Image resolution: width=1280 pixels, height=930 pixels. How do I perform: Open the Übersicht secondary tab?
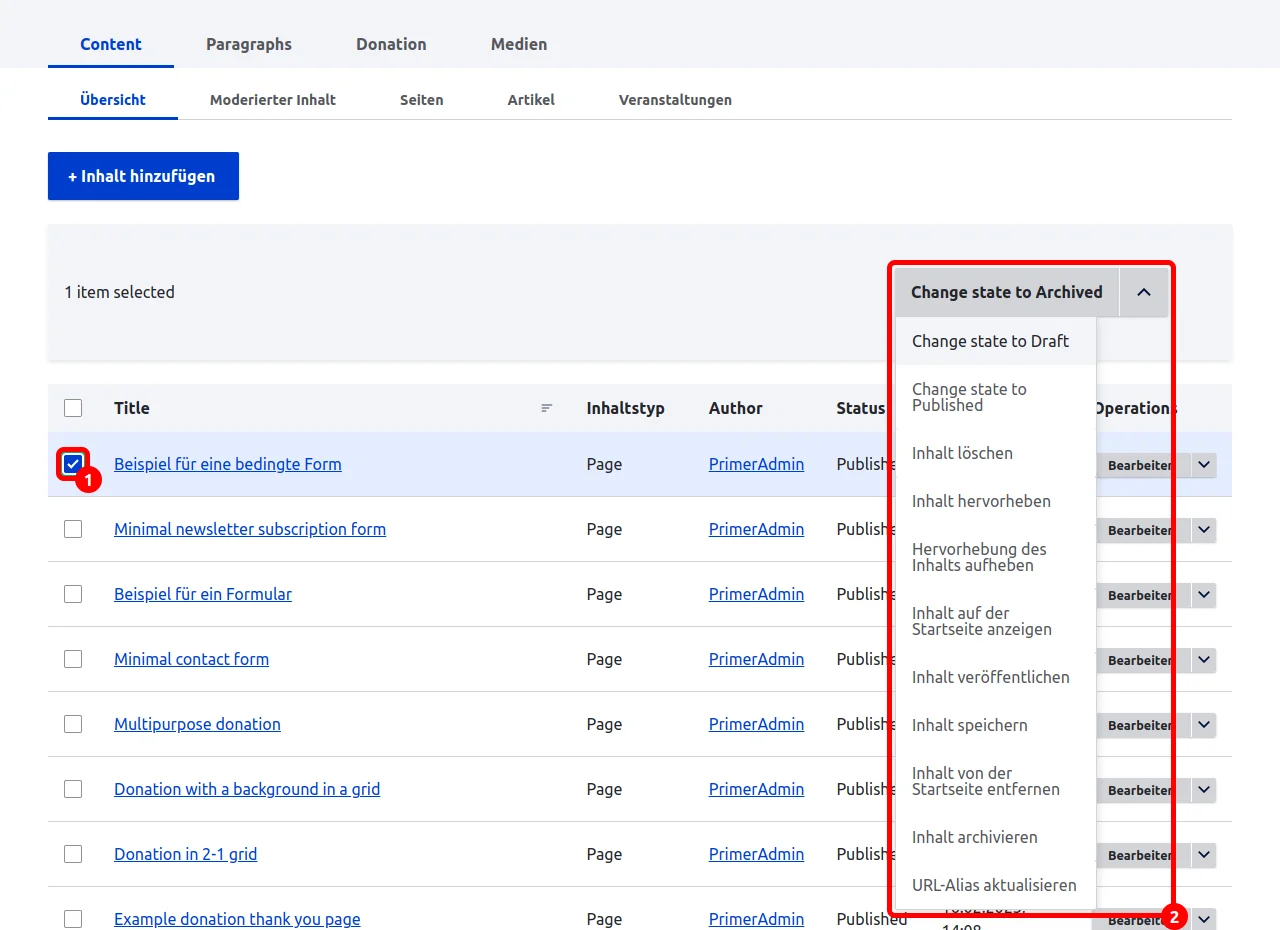coord(113,100)
